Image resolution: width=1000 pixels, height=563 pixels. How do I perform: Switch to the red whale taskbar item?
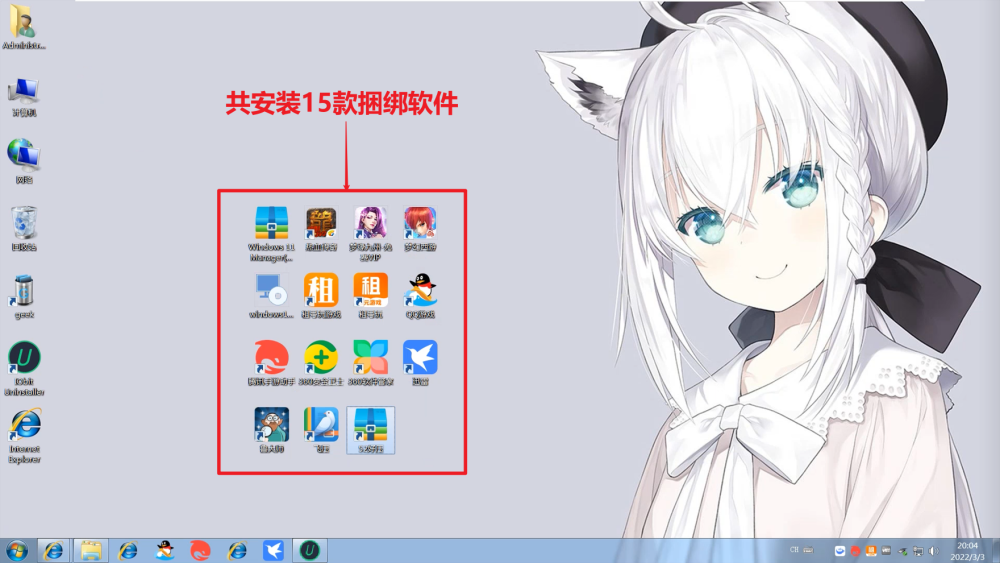[200, 550]
